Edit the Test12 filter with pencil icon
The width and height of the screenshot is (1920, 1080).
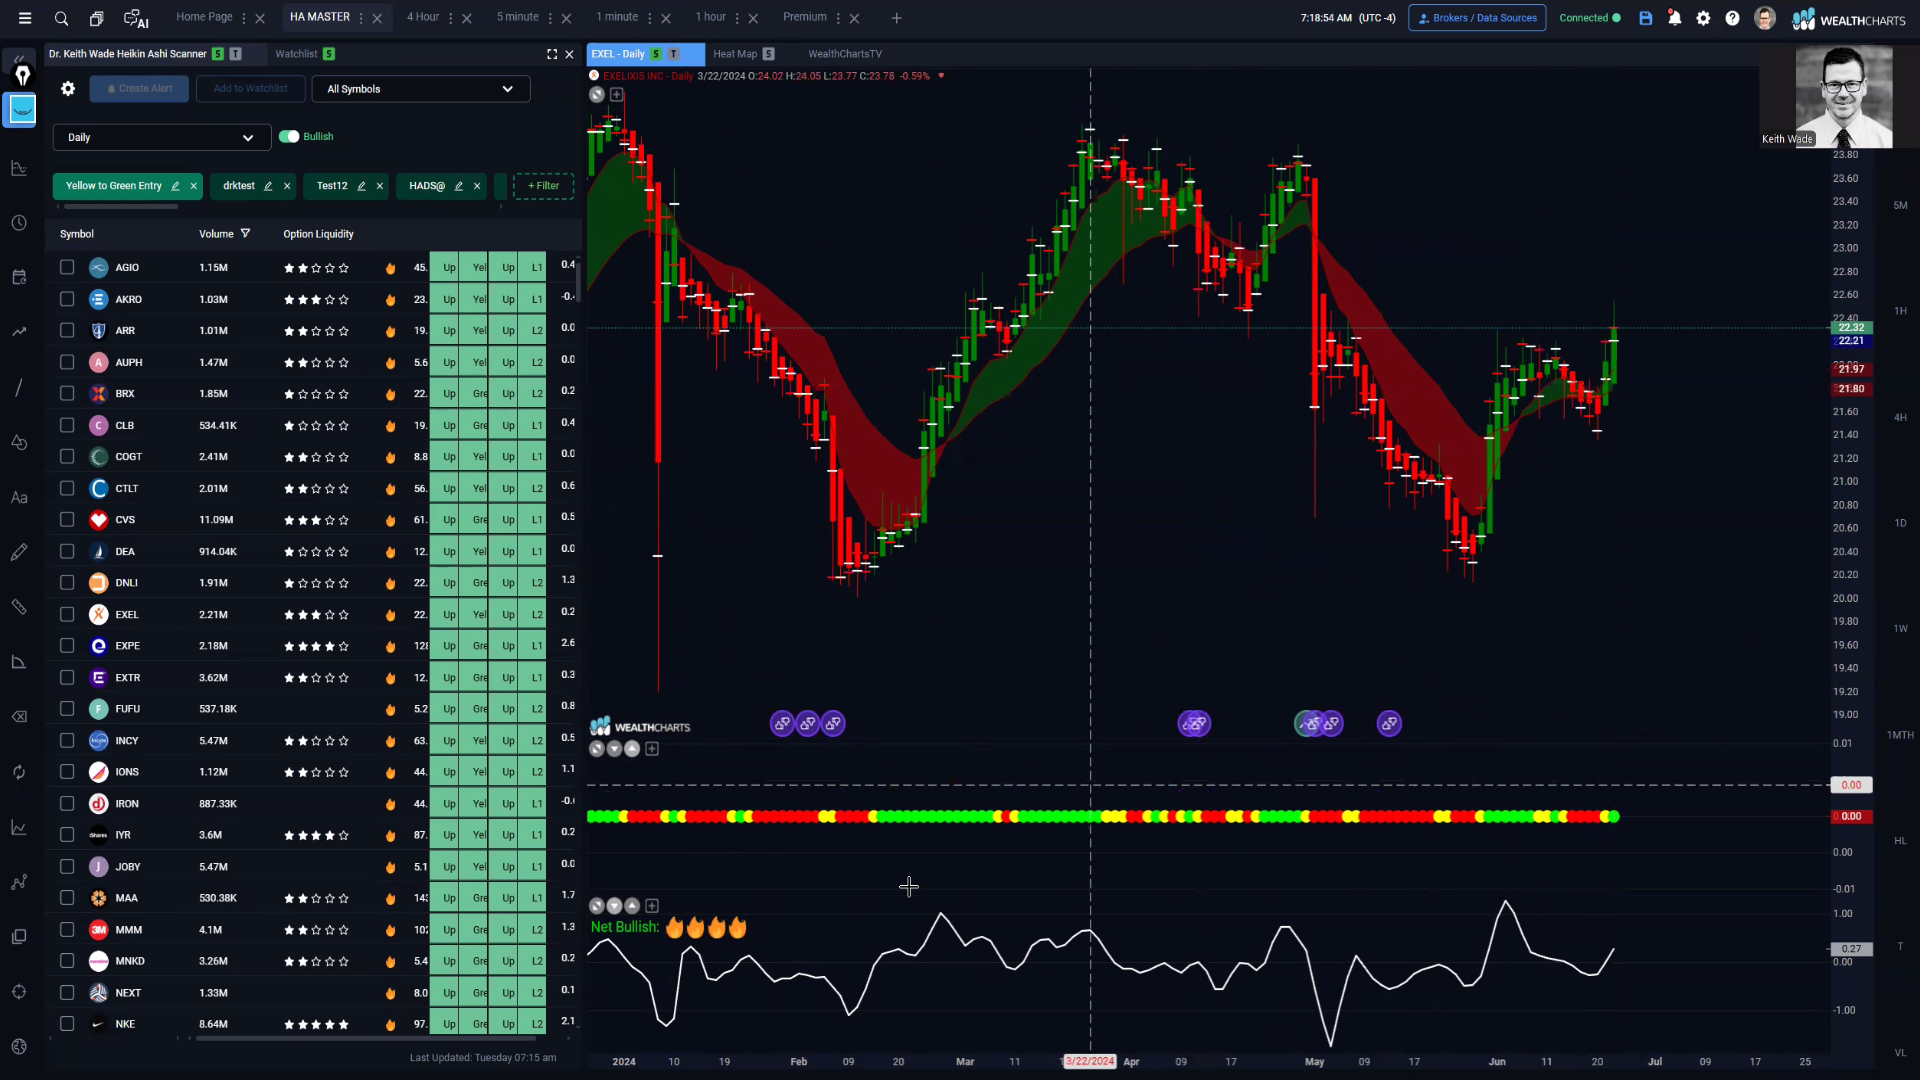coord(361,186)
